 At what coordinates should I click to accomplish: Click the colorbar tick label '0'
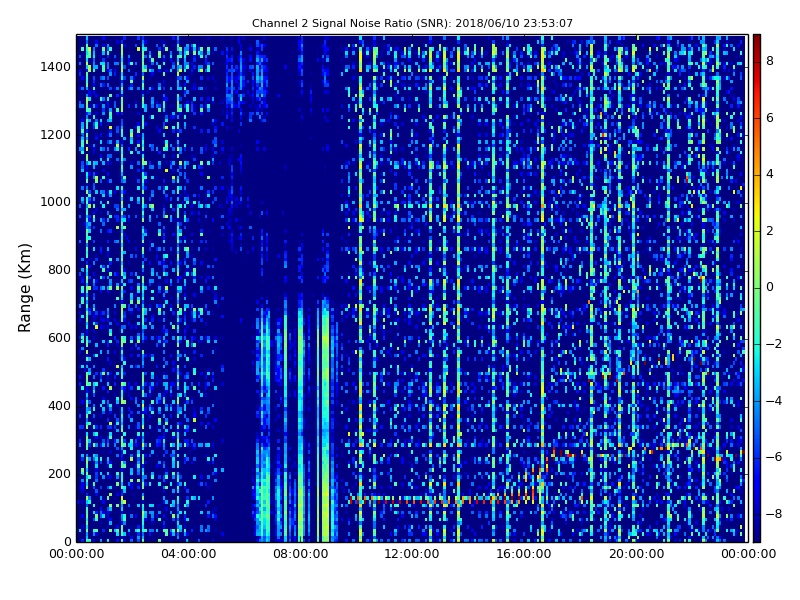[x=770, y=287]
